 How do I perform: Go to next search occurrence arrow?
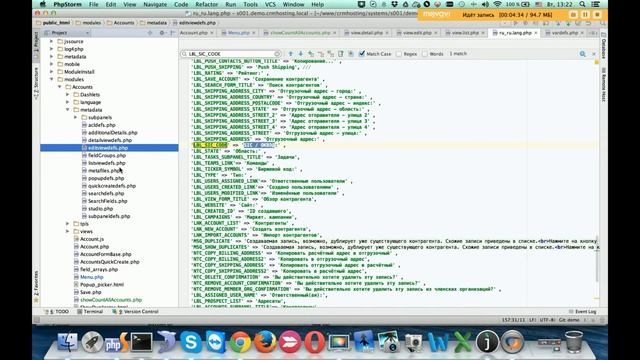(301, 54)
